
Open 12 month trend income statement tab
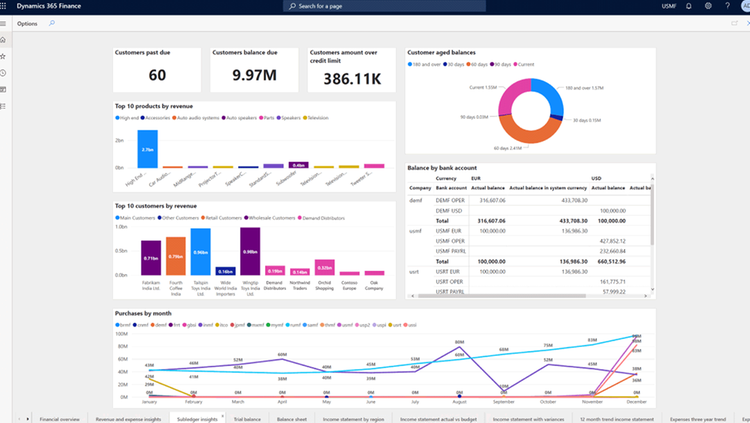(x=617, y=419)
